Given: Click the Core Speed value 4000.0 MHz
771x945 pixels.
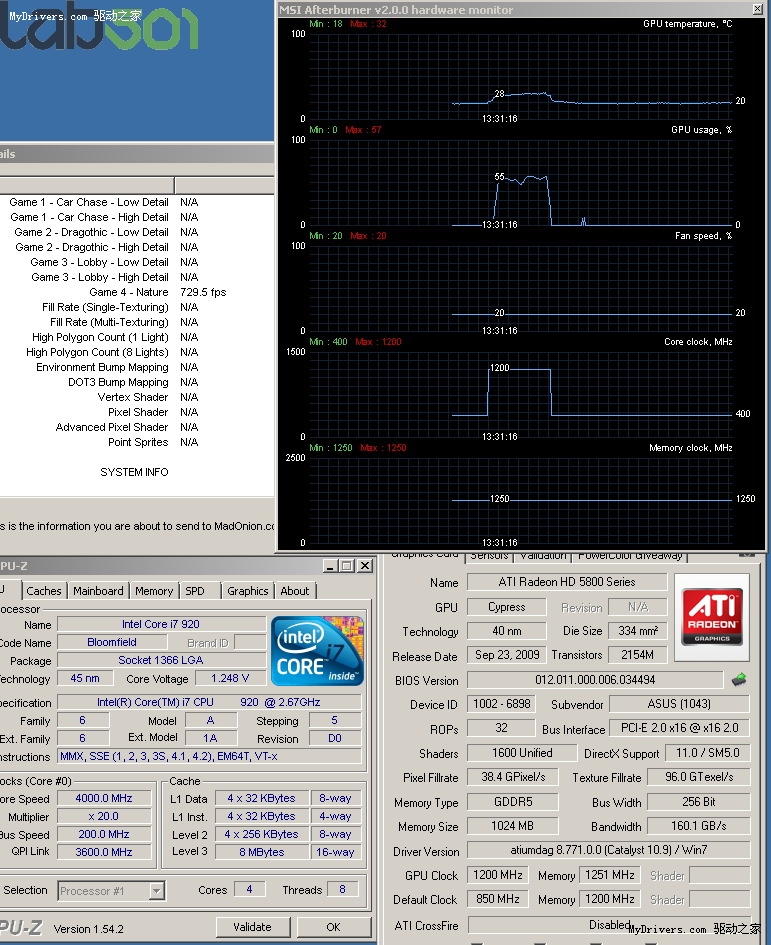Looking at the screenshot, I should point(104,799).
